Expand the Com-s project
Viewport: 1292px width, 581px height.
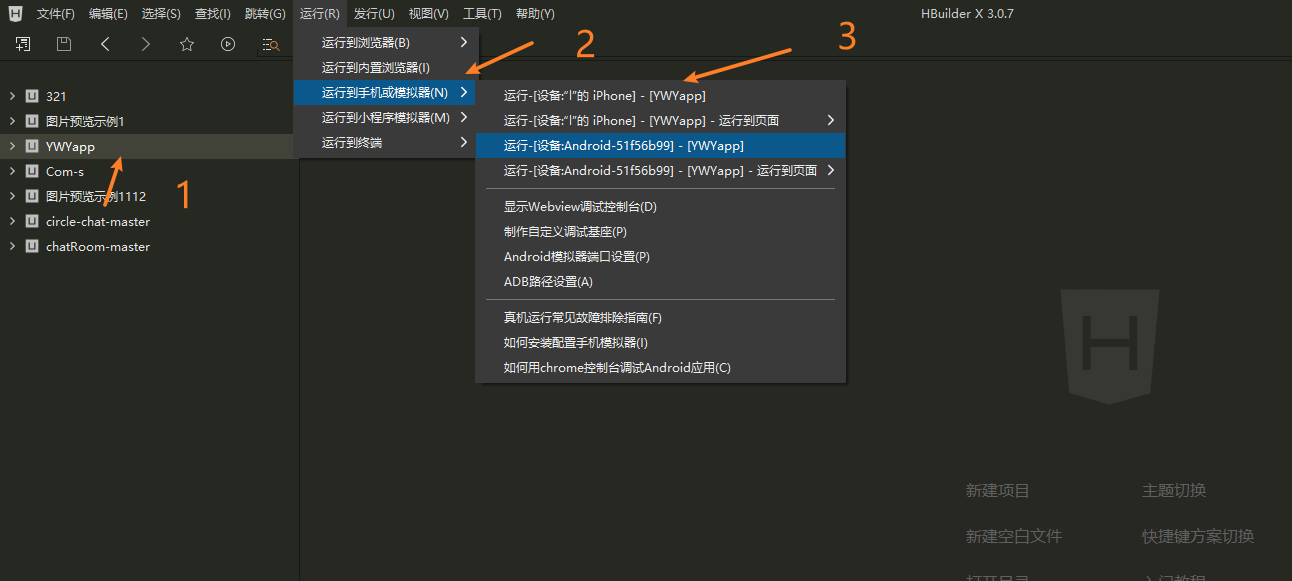click(x=12, y=171)
